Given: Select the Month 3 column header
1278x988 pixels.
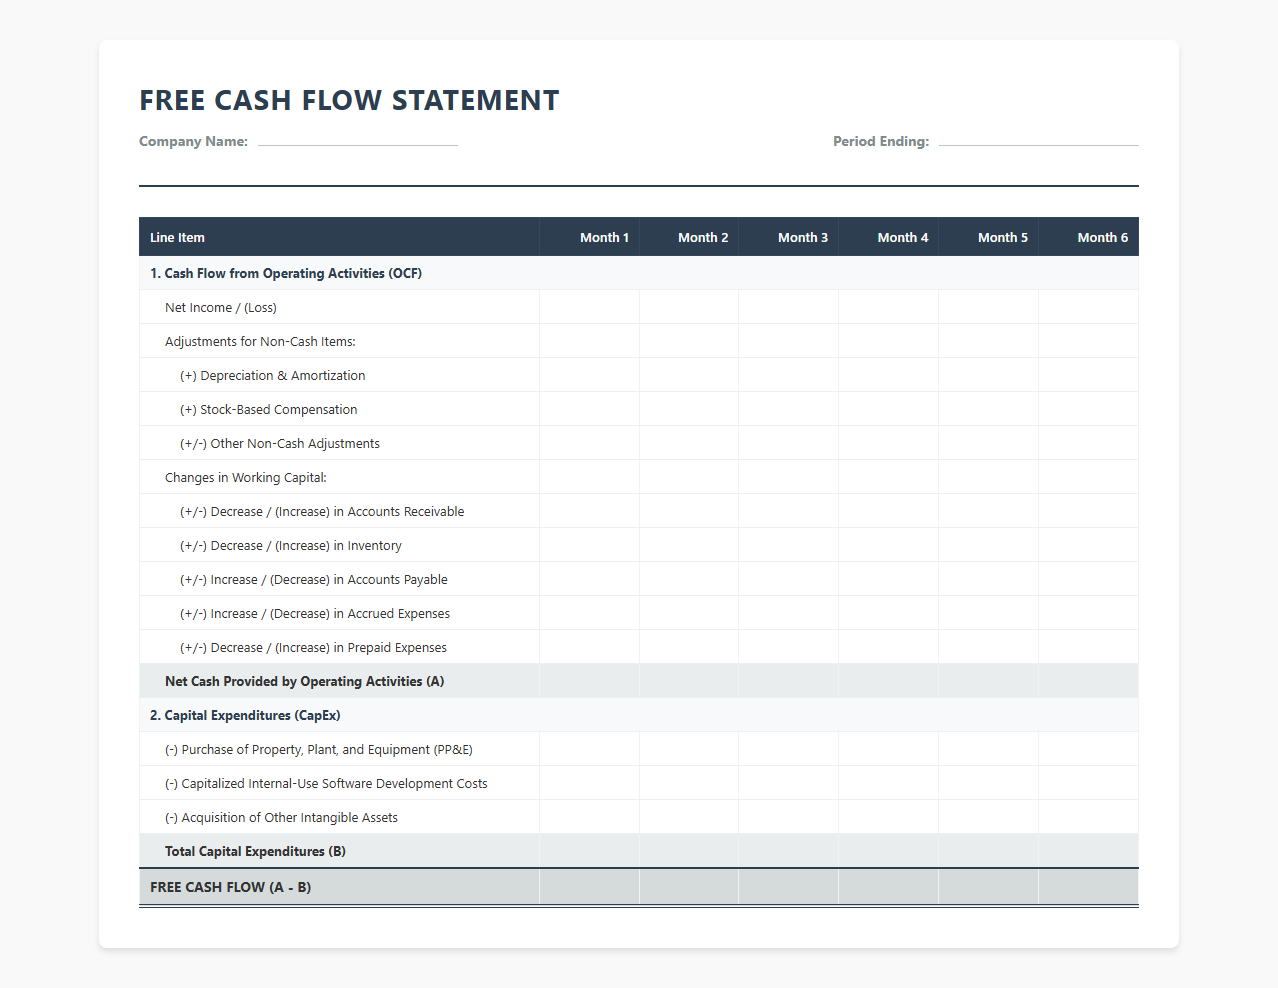Looking at the screenshot, I should coord(789,237).
